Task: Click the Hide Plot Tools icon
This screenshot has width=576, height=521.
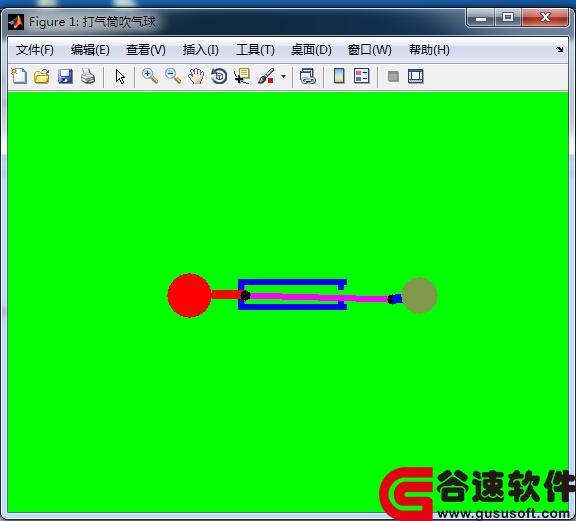Action: 393,76
